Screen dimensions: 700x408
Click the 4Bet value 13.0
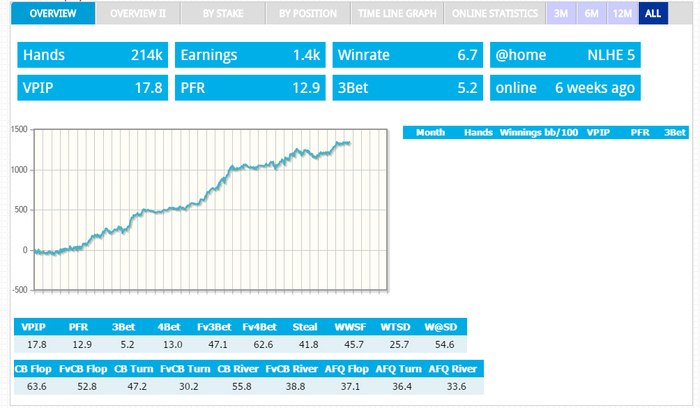(x=173, y=345)
